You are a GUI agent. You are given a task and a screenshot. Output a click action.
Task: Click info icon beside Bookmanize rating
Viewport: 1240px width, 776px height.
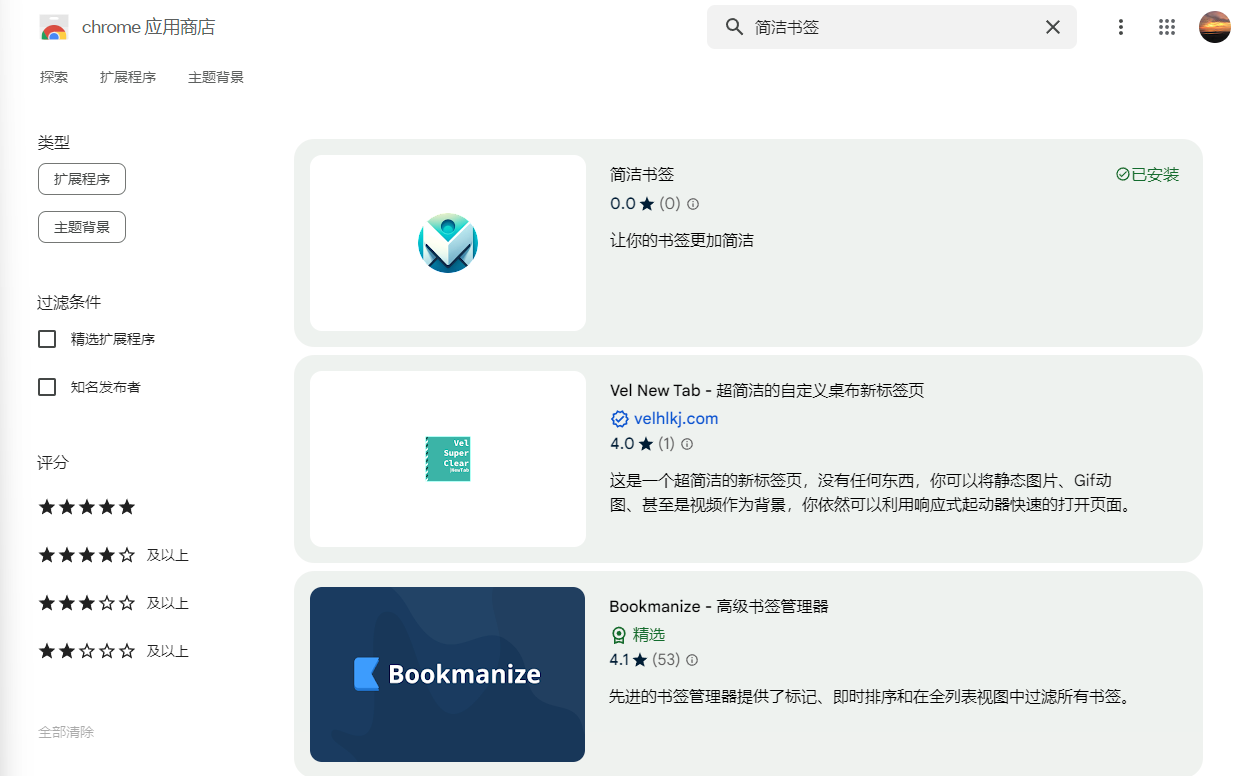click(x=692, y=660)
